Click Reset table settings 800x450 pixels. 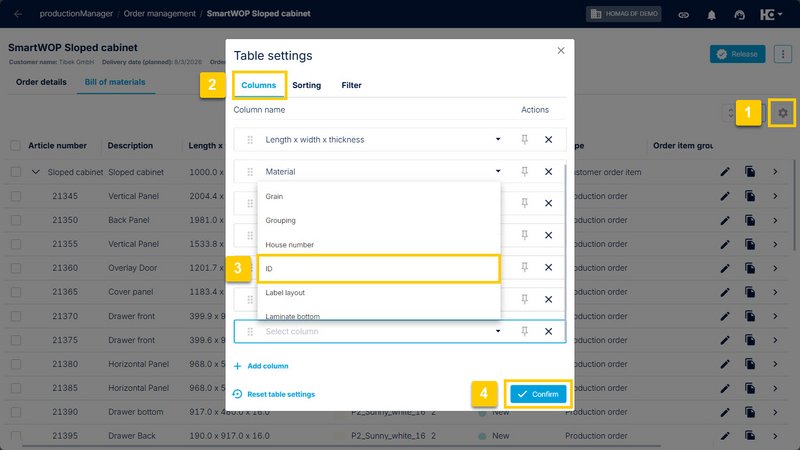tap(273, 394)
